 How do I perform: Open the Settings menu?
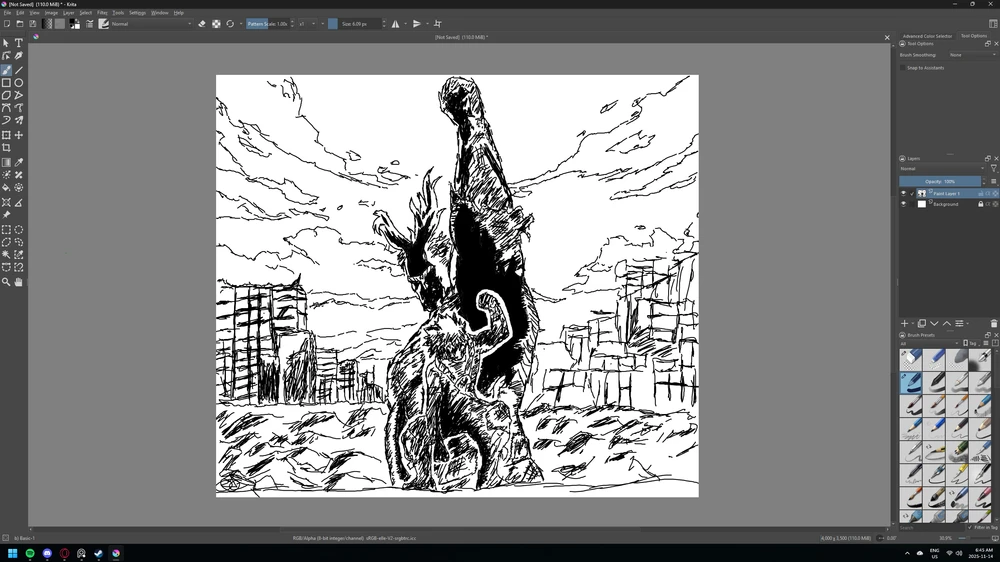137,13
